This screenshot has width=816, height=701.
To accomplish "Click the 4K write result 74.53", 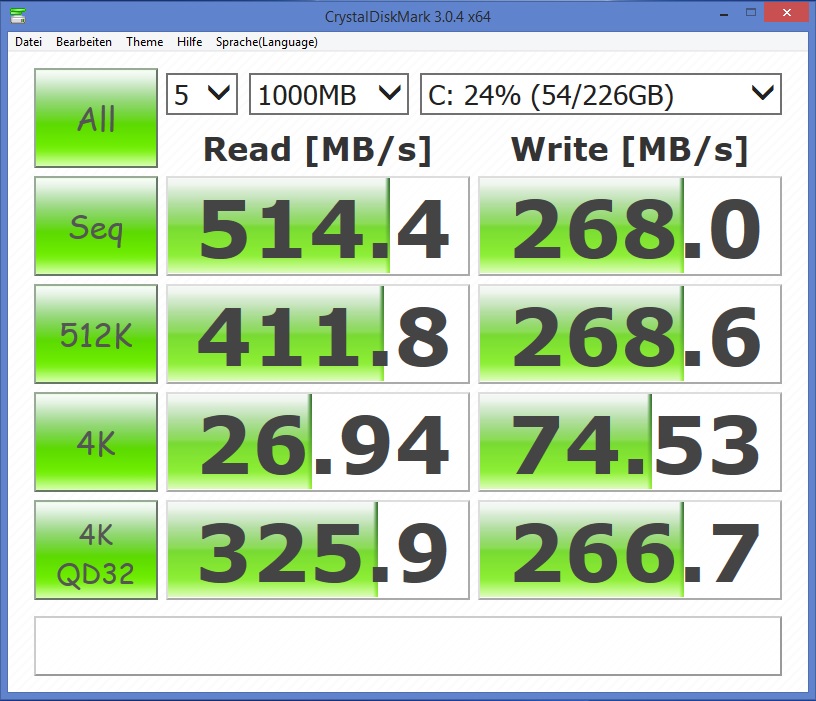I will pos(630,442).
